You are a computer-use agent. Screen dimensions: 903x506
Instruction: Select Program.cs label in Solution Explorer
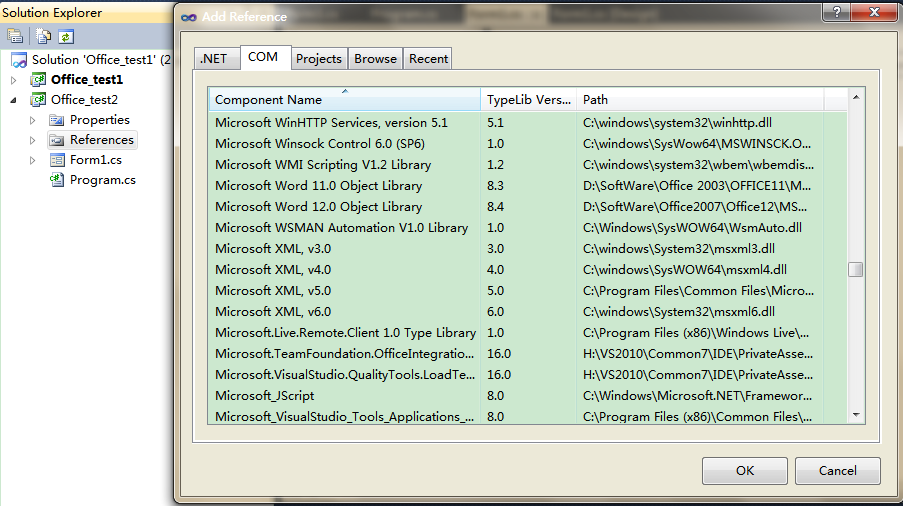103,180
